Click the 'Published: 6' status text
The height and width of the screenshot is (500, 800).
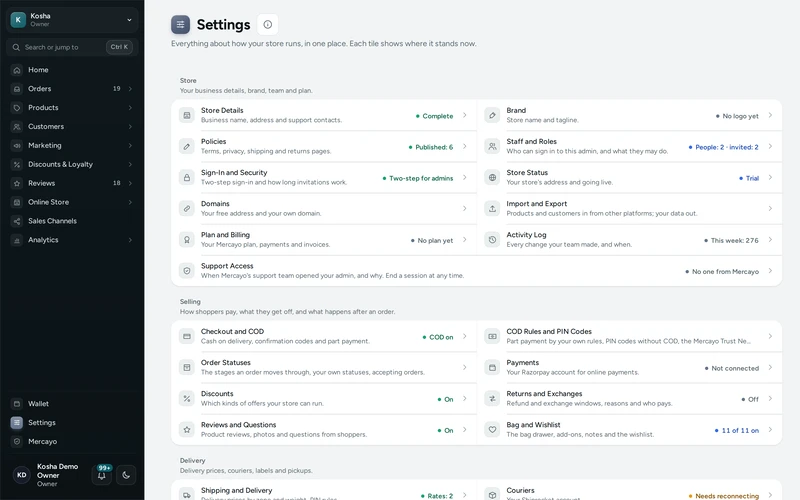pyautogui.click(x=431, y=147)
